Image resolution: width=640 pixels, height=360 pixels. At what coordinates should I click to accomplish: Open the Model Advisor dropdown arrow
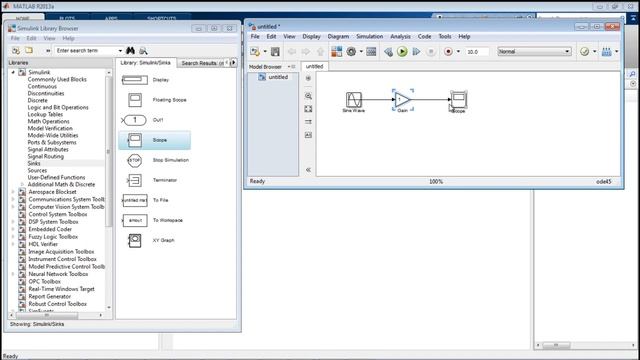[594, 52]
